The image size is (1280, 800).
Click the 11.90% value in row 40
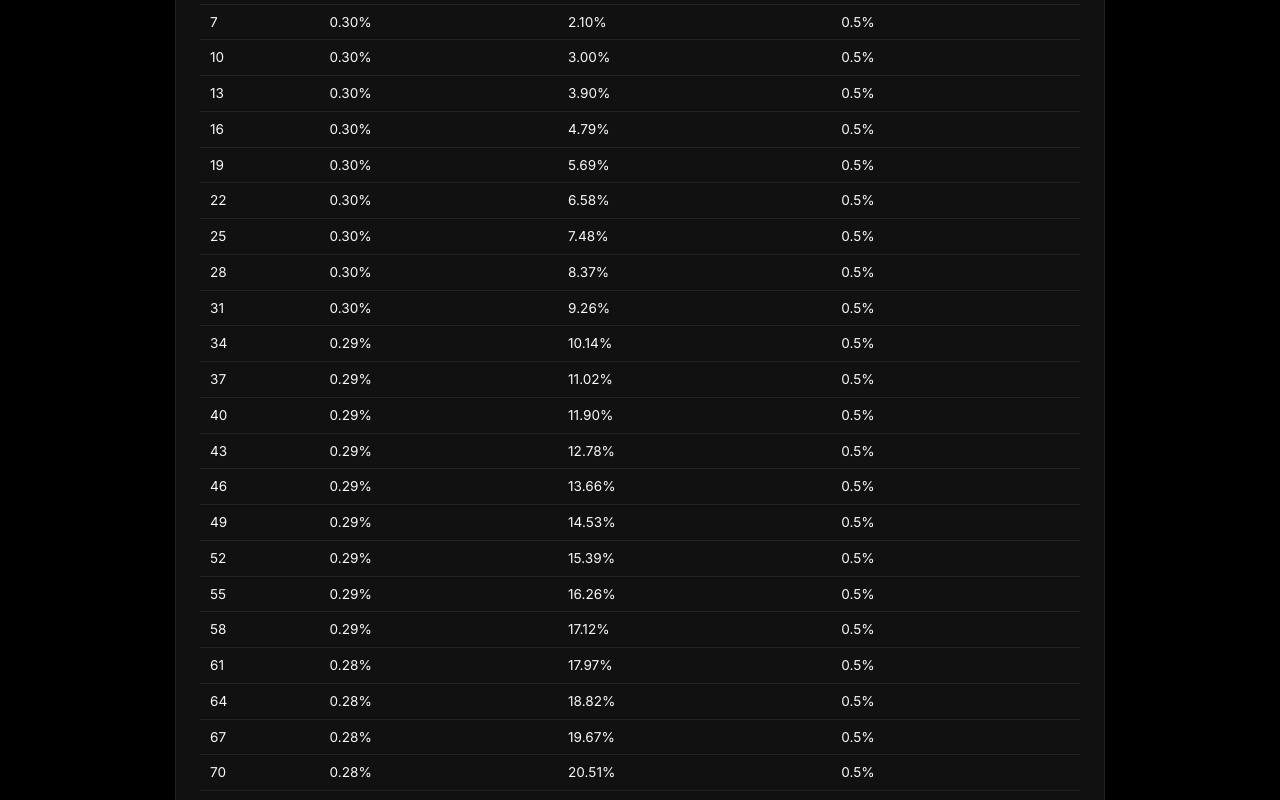click(590, 415)
